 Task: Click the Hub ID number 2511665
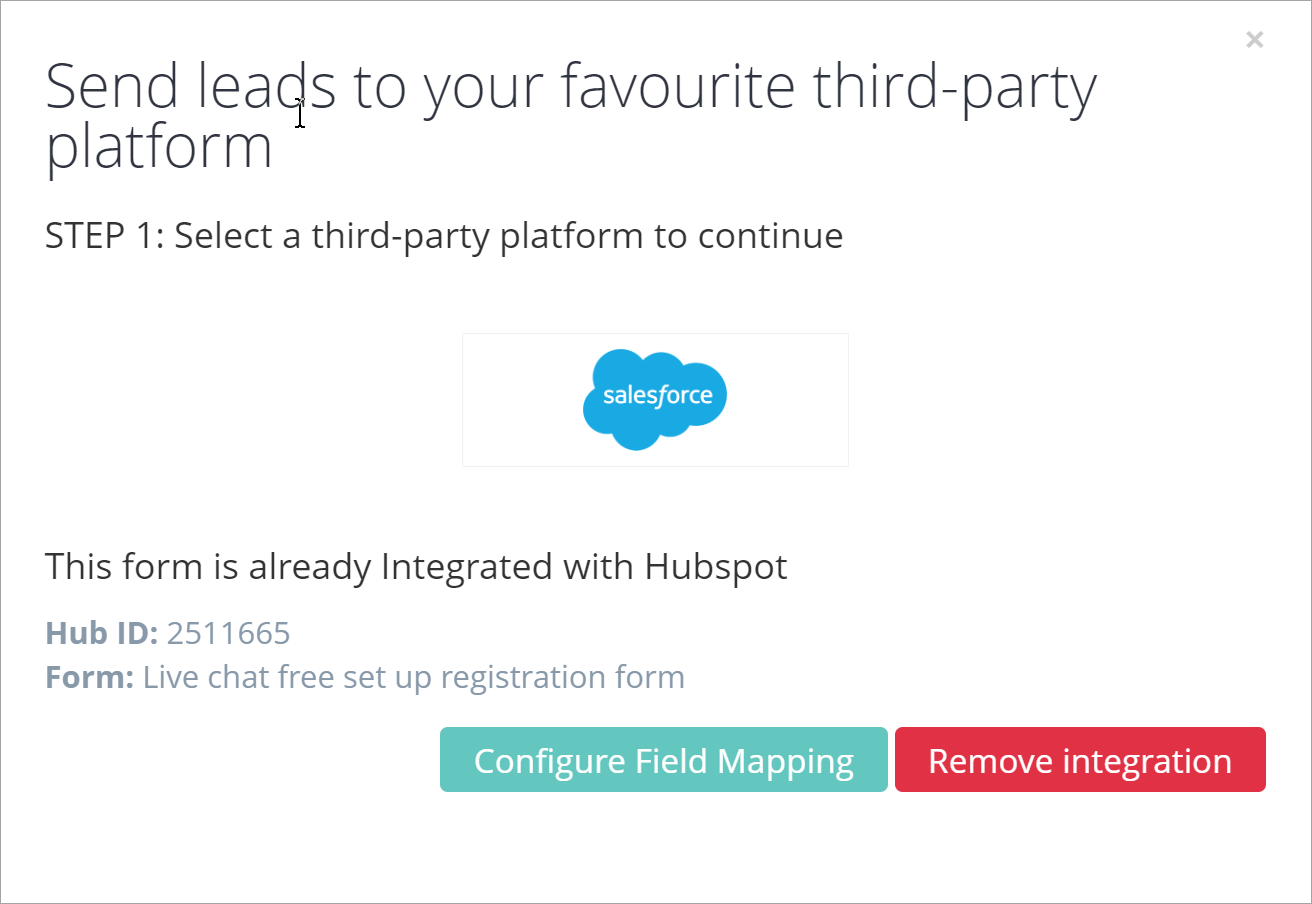click(x=228, y=633)
